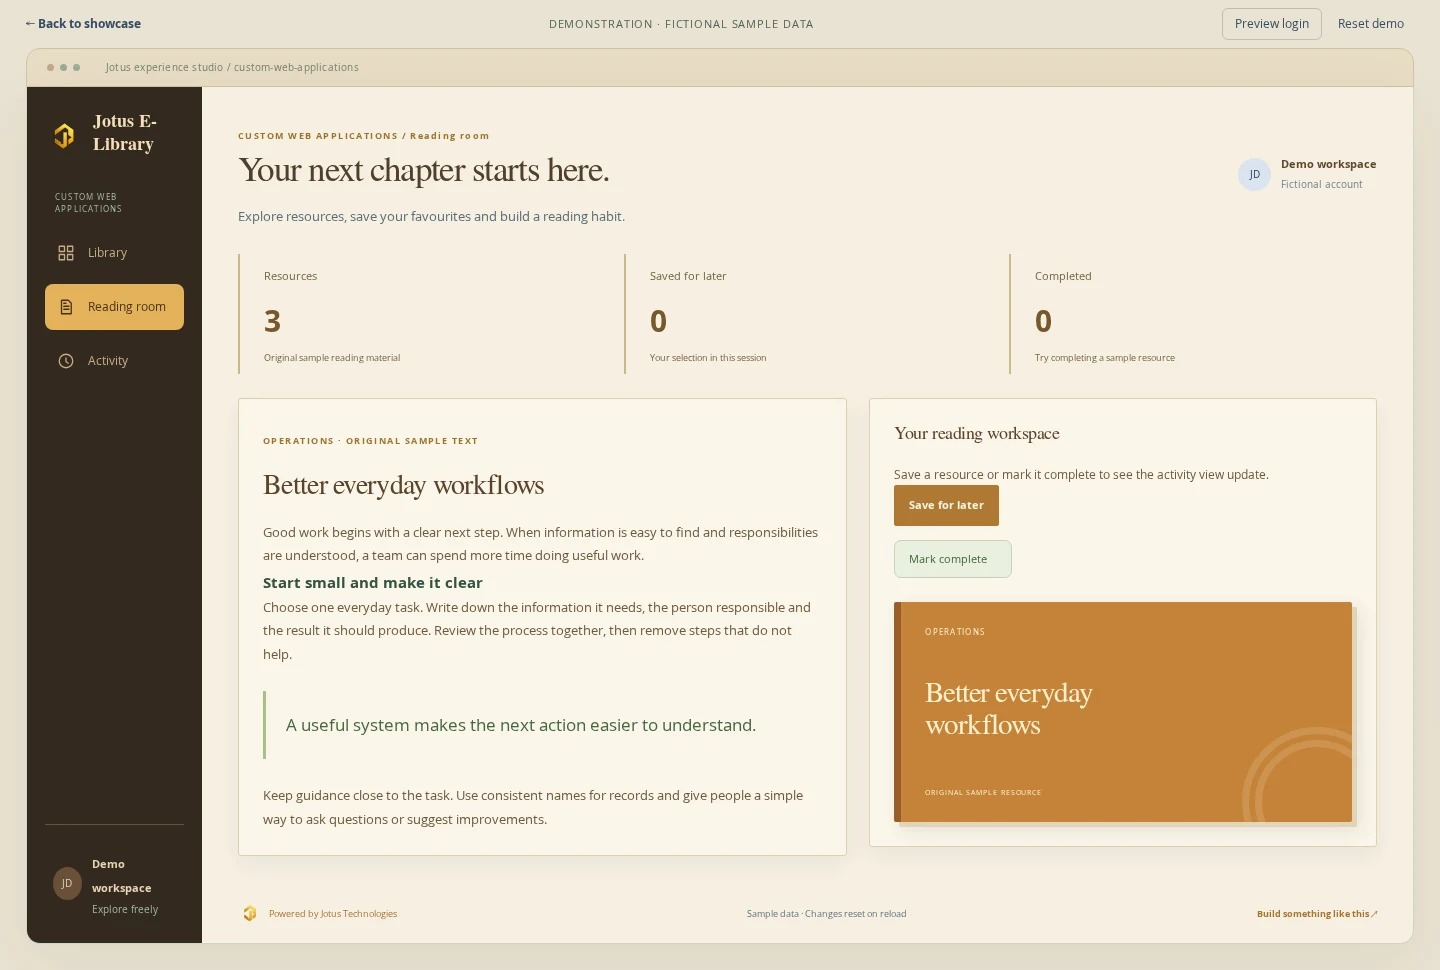Click the Your reading workspace heading
The width and height of the screenshot is (1440, 970).
[977, 433]
